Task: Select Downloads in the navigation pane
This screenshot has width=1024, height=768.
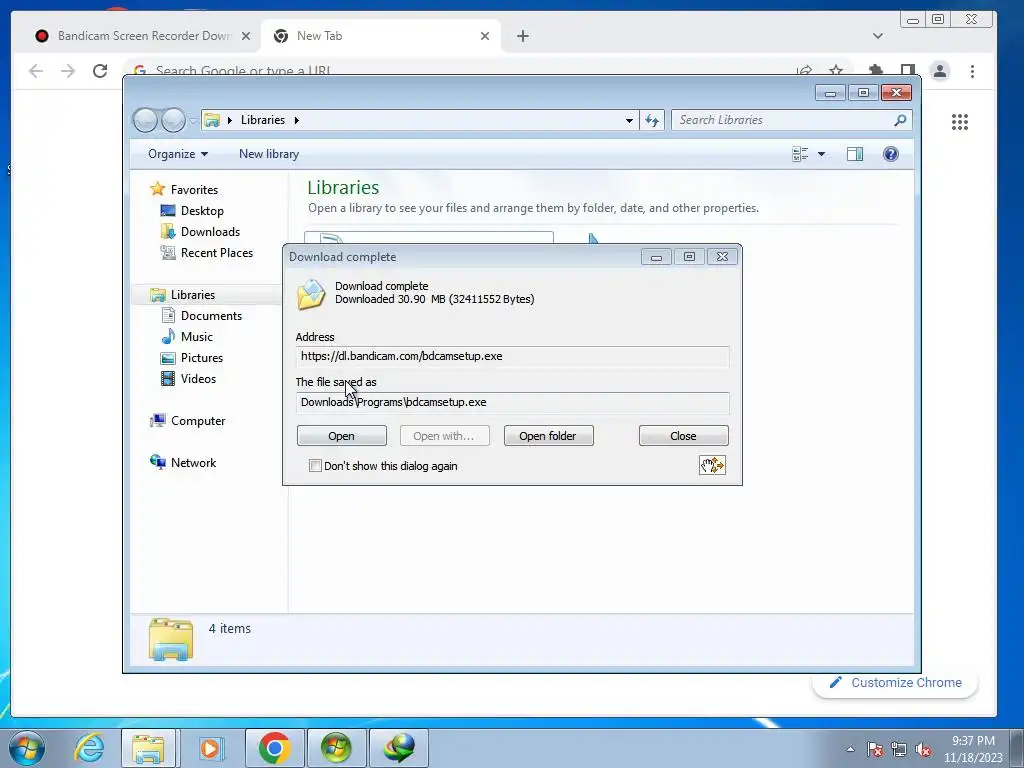Action: (x=210, y=232)
